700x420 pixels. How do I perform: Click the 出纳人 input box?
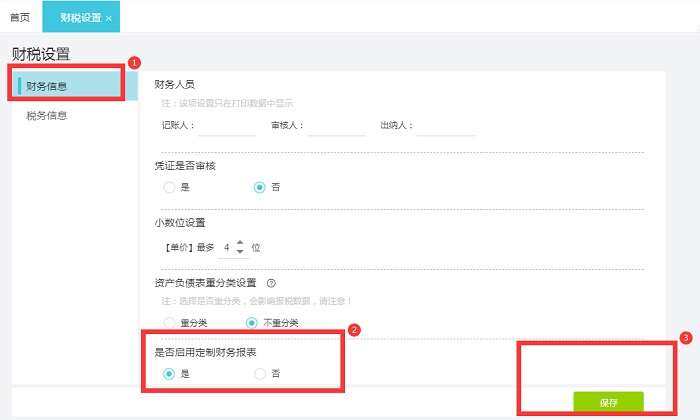pos(446,126)
